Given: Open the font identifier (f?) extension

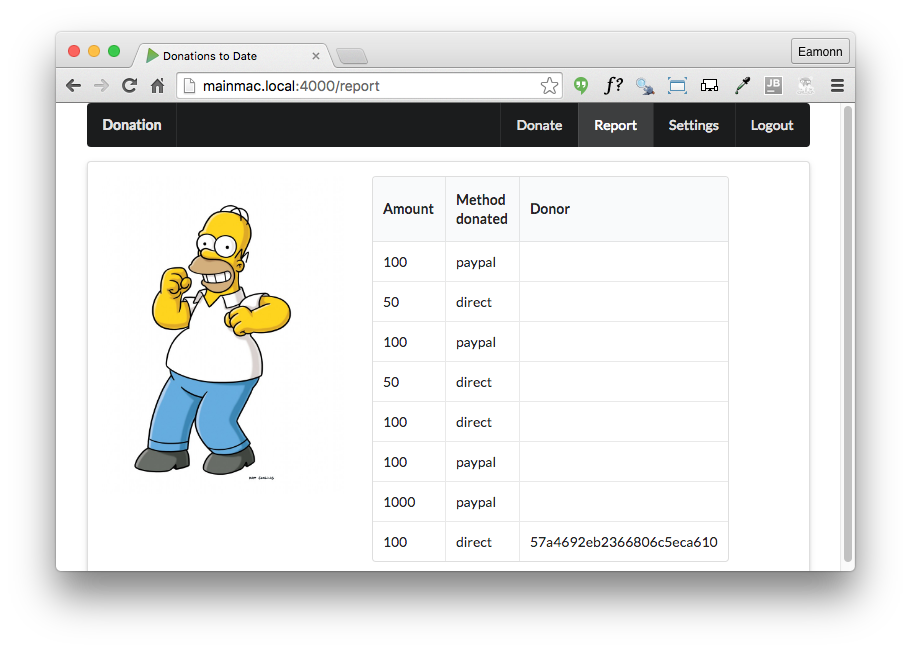Looking at the screenshot, I should tap(613, 86).
